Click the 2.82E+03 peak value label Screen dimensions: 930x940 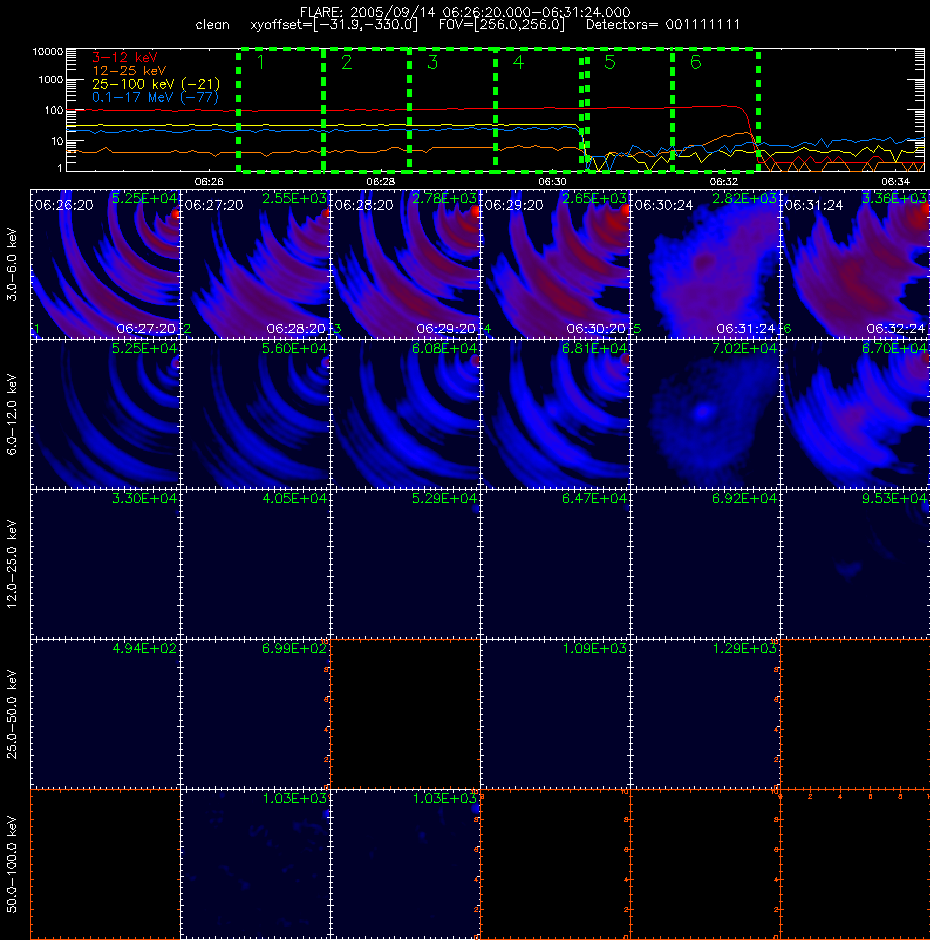[744, 198]
